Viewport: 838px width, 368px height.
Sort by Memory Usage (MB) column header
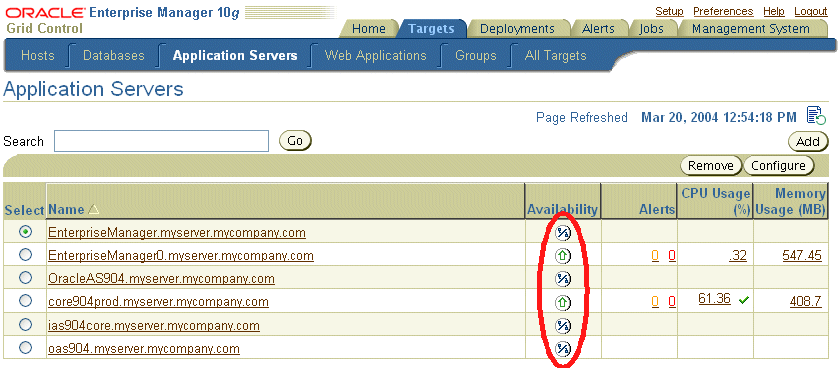pyautogui.click(x=791, y=201)
